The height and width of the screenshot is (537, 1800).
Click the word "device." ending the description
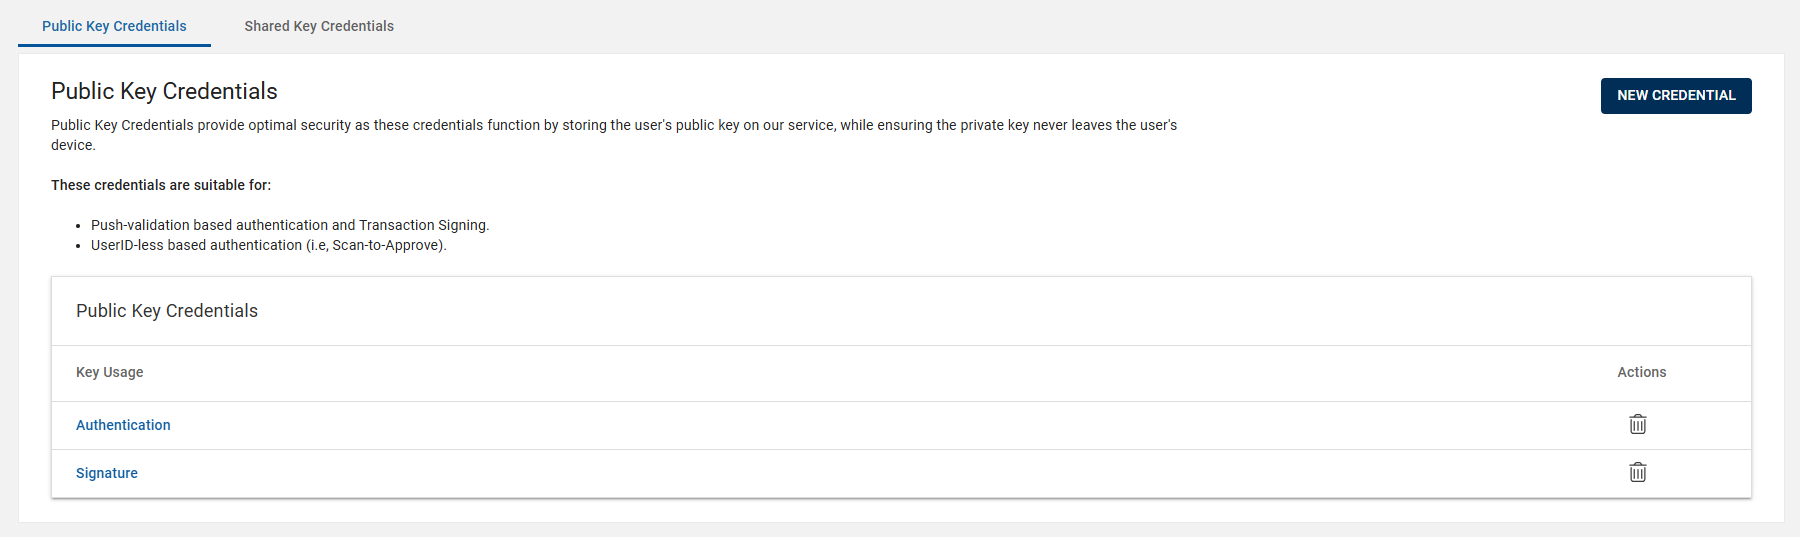click(x=73, y=145)
